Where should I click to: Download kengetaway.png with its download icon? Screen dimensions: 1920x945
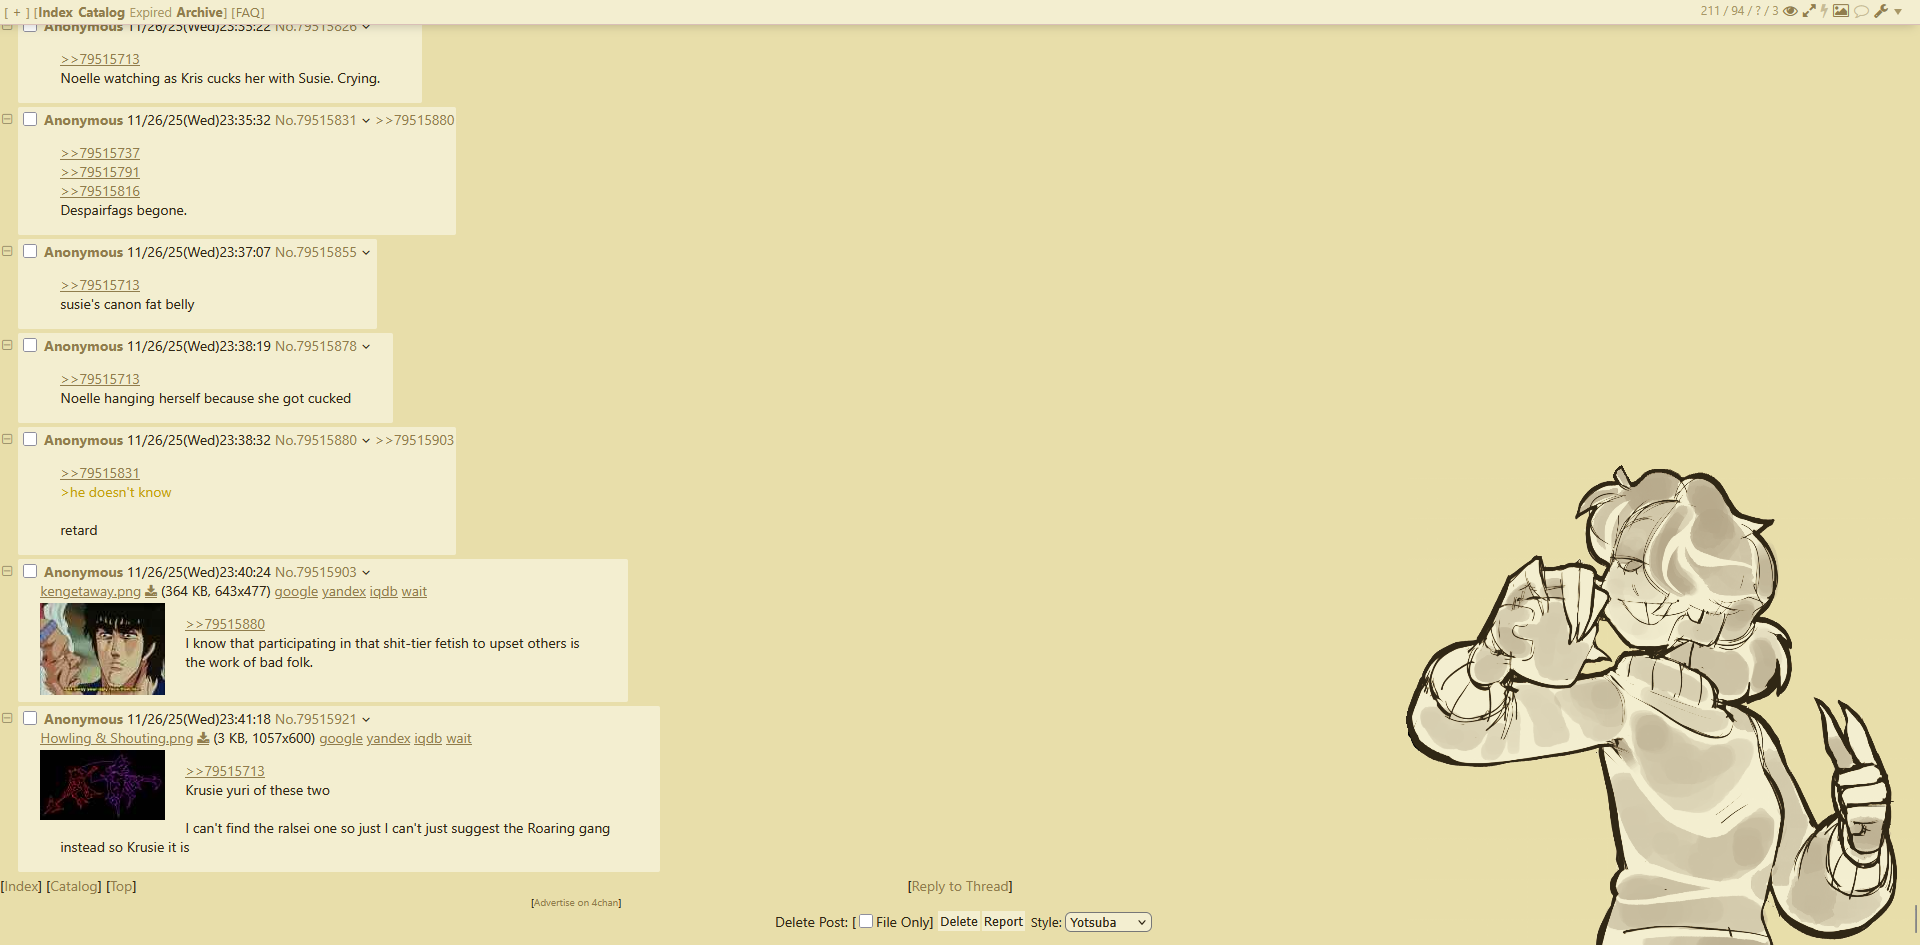151,592
